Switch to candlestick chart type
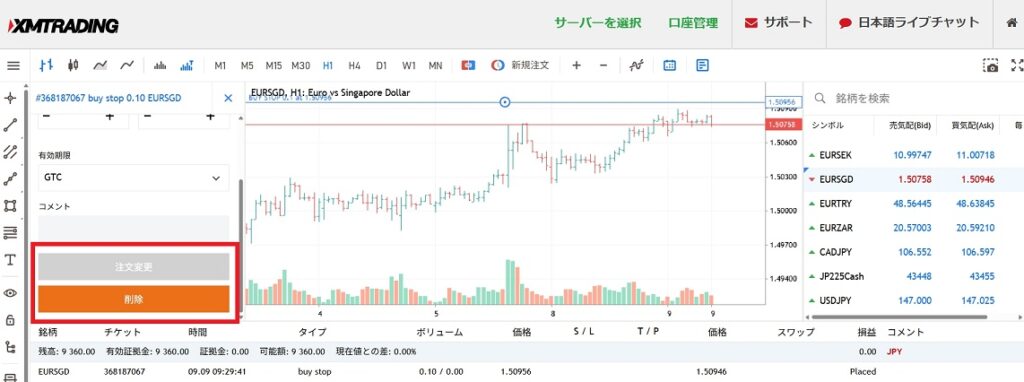1024x382 pixels. click(x=73, y=65)
